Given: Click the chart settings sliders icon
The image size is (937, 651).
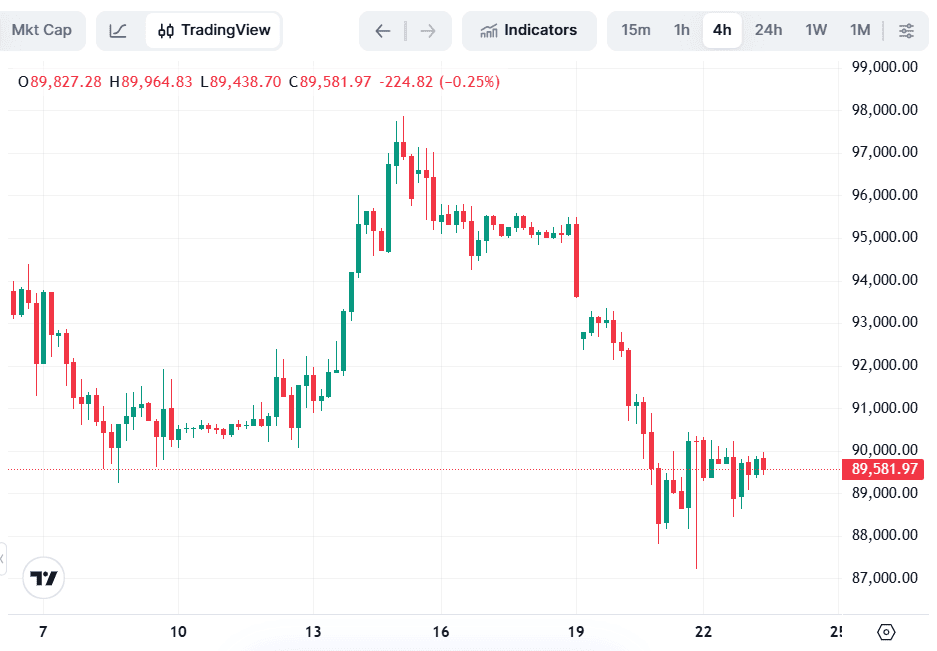Looking at the screenshot, I should click(x=906, y=30).
